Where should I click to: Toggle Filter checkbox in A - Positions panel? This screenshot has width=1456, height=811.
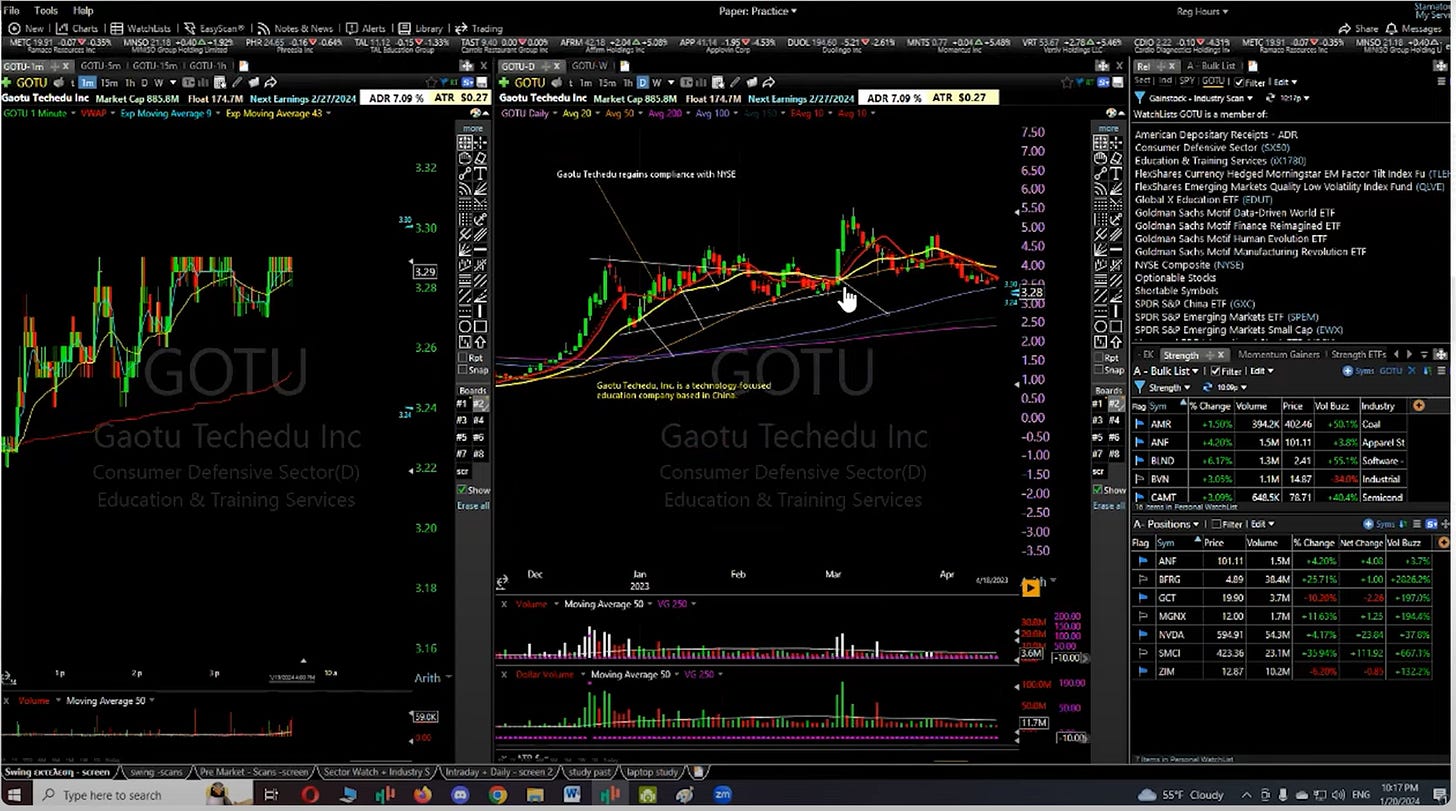click(1216, 524)
